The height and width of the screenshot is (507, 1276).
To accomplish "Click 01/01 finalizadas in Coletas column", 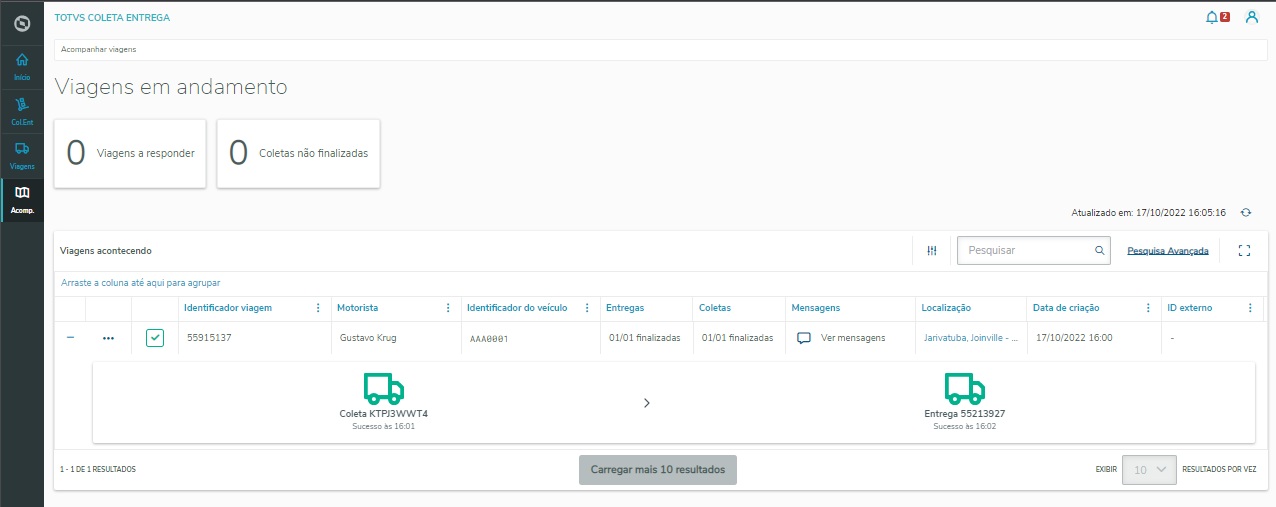I will coord(737,338).
